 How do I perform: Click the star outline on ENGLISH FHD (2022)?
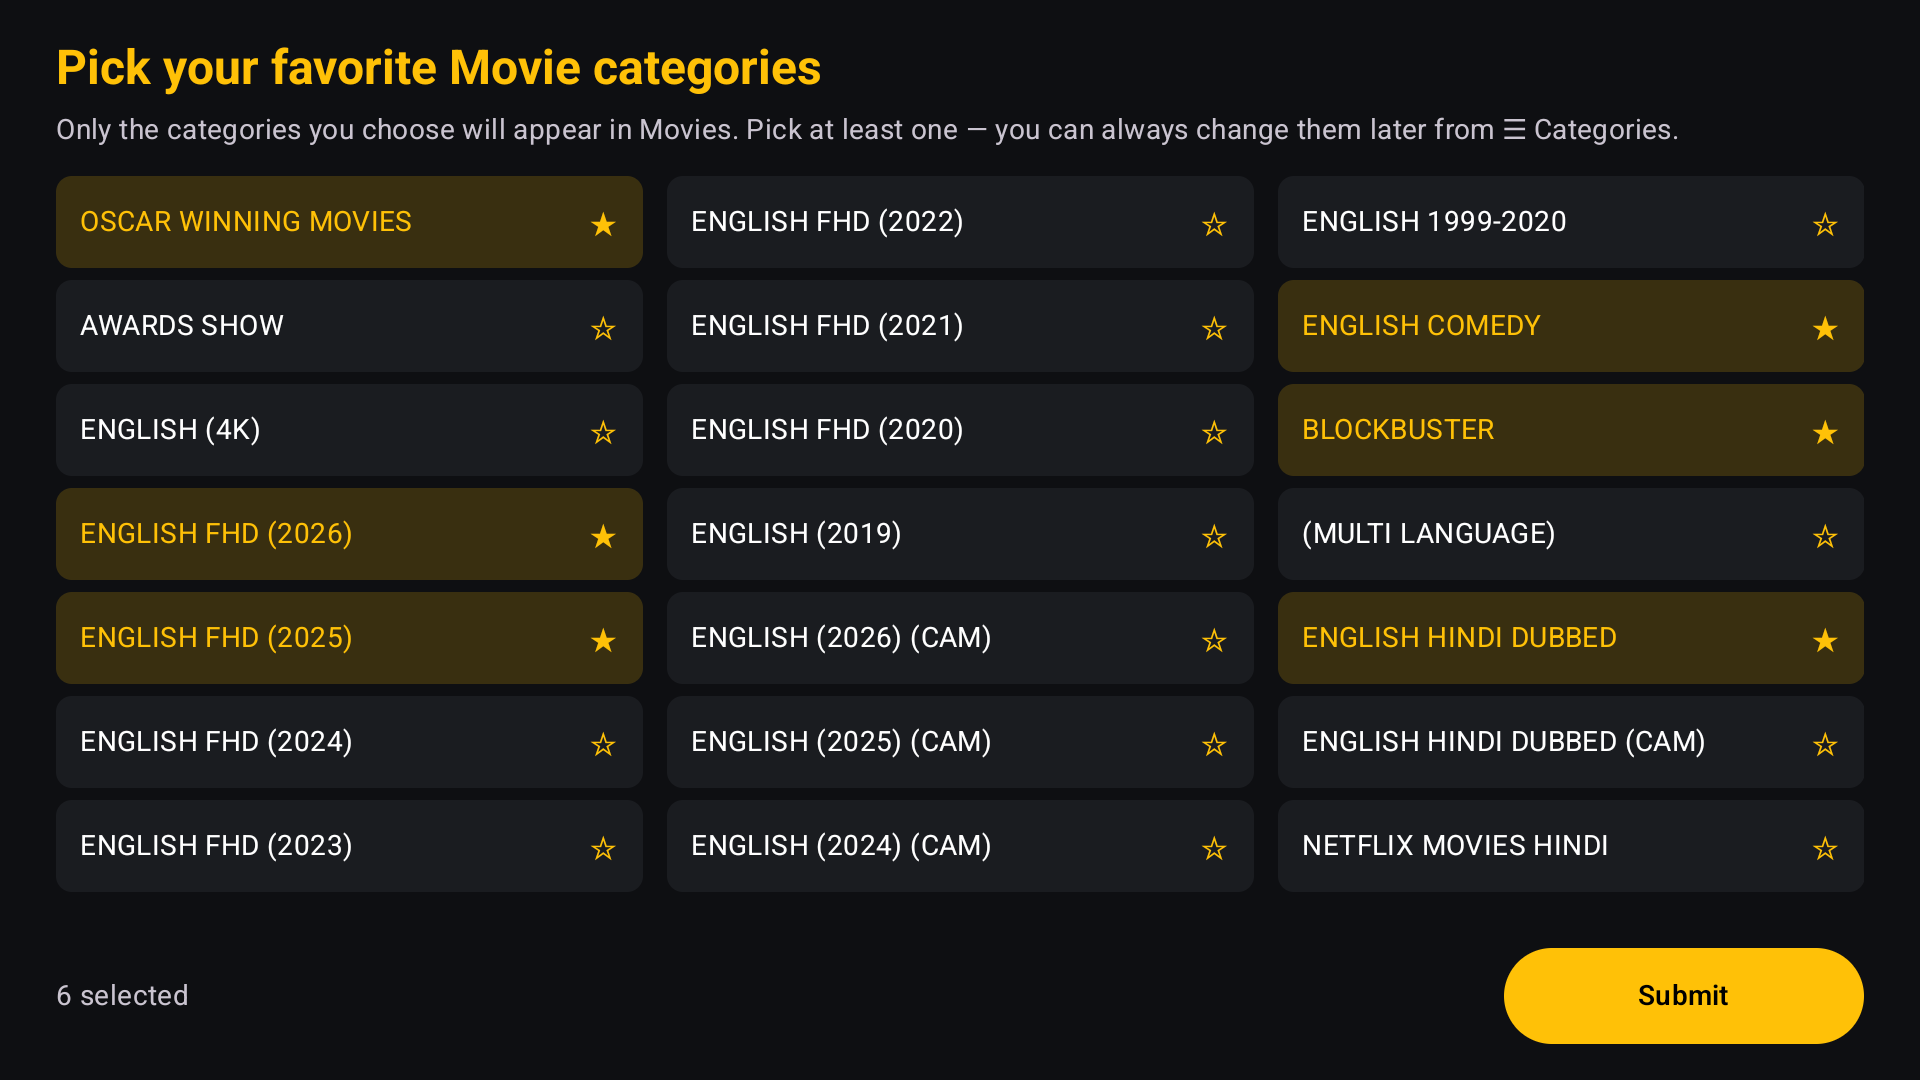pyautogui.click(x=1214, y=224)
